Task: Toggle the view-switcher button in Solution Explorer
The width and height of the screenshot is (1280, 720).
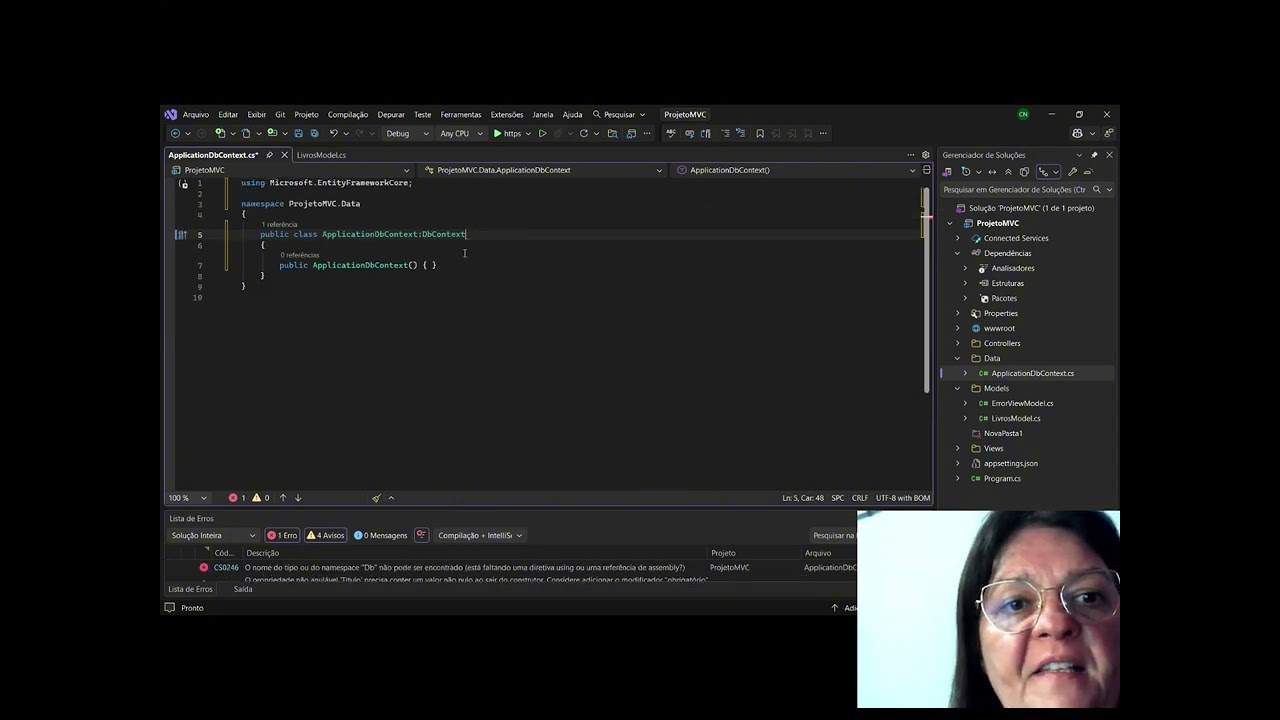Action: (x=1048, y=172)
